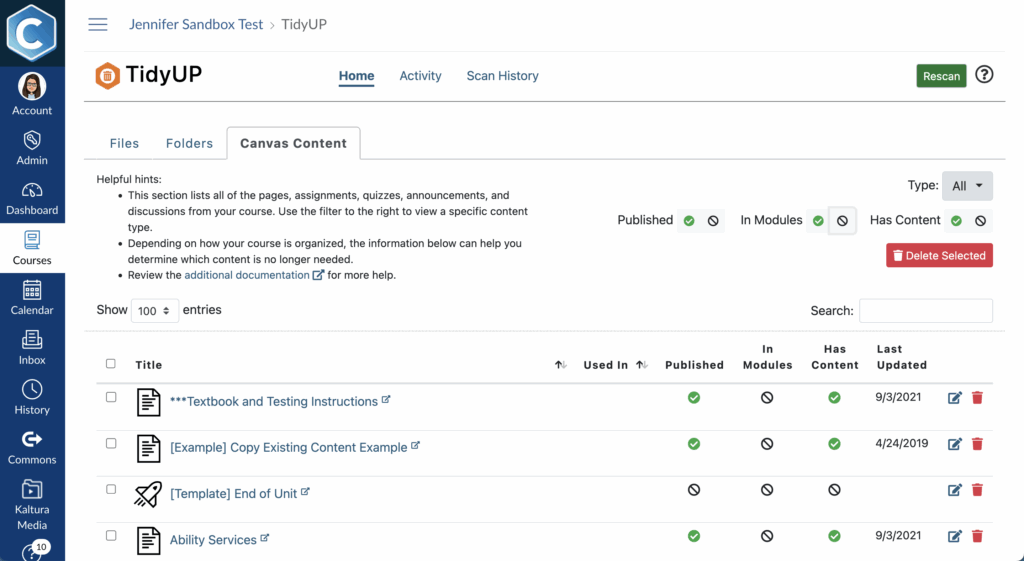Open Calendar in the Canvas sidebar
The width and height of the screenshot is (1024, 561).
pos(32,298)
